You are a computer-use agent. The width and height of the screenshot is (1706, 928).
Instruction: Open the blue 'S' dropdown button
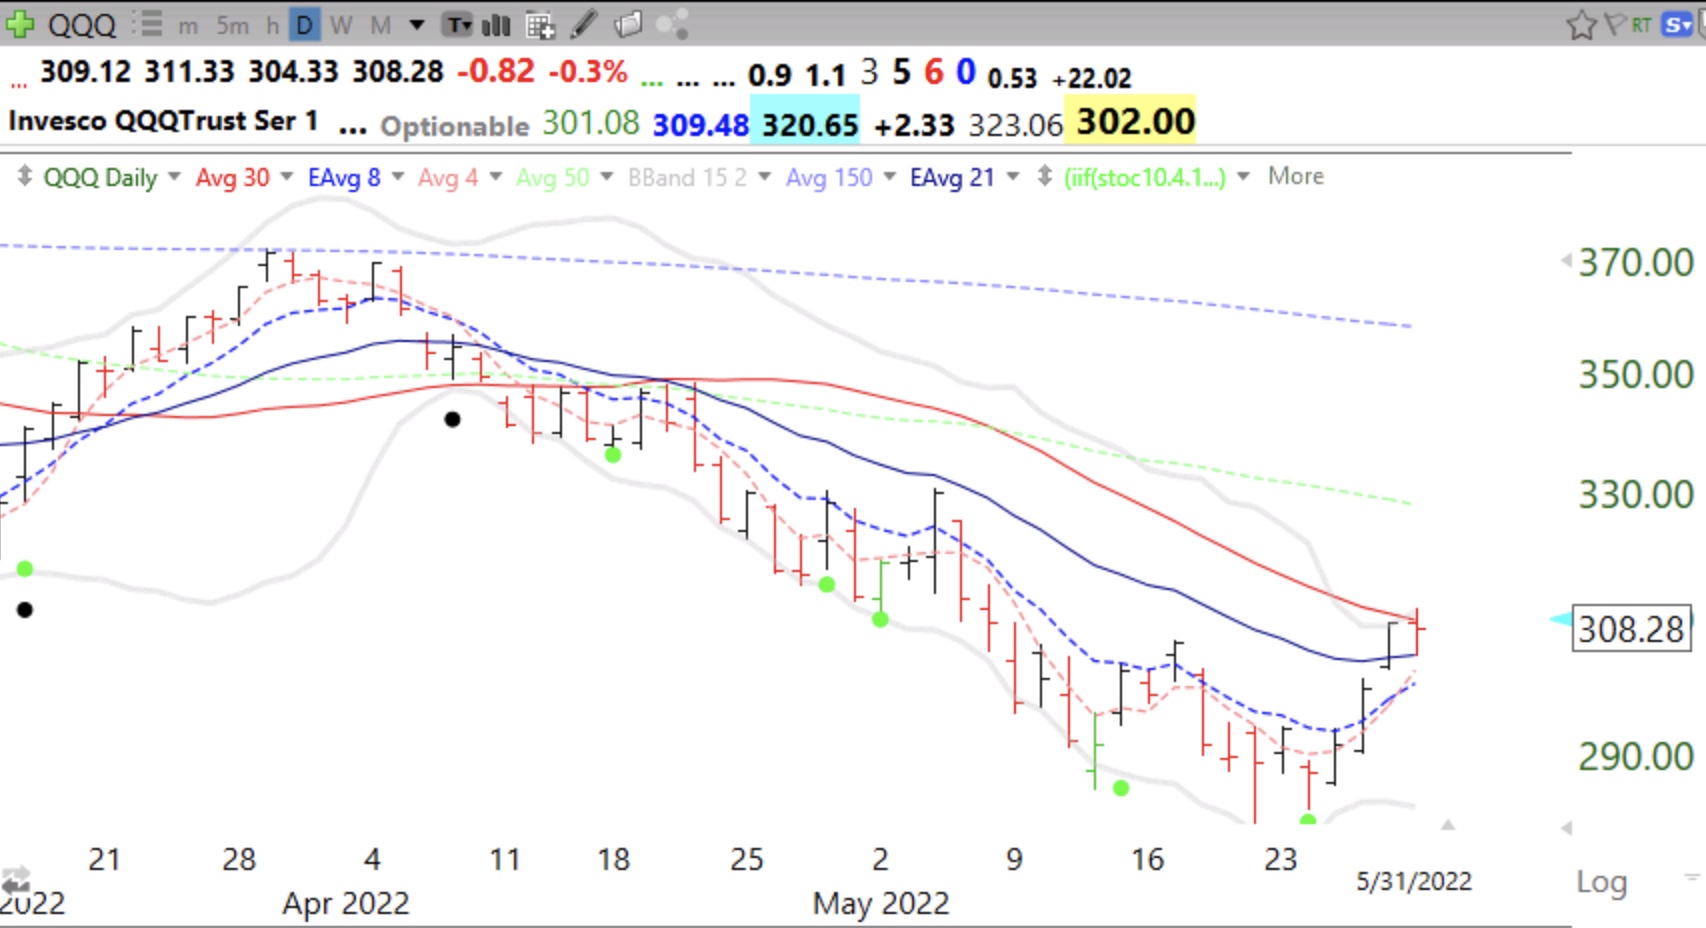1678,24
